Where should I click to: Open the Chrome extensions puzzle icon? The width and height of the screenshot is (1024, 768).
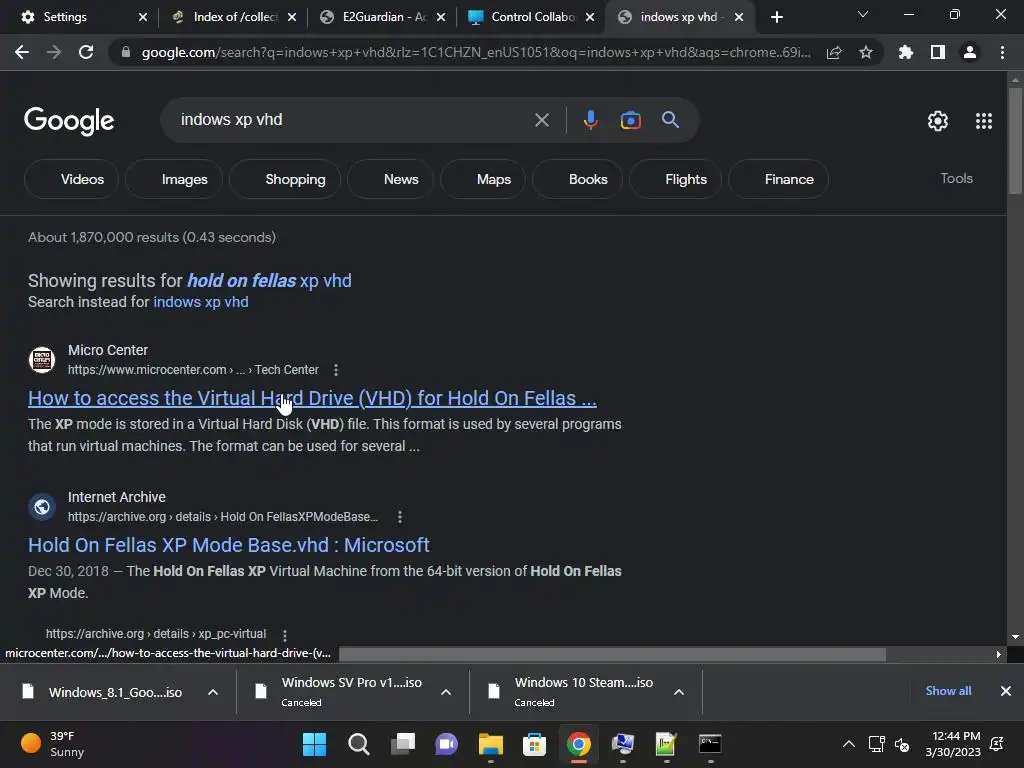906,52
